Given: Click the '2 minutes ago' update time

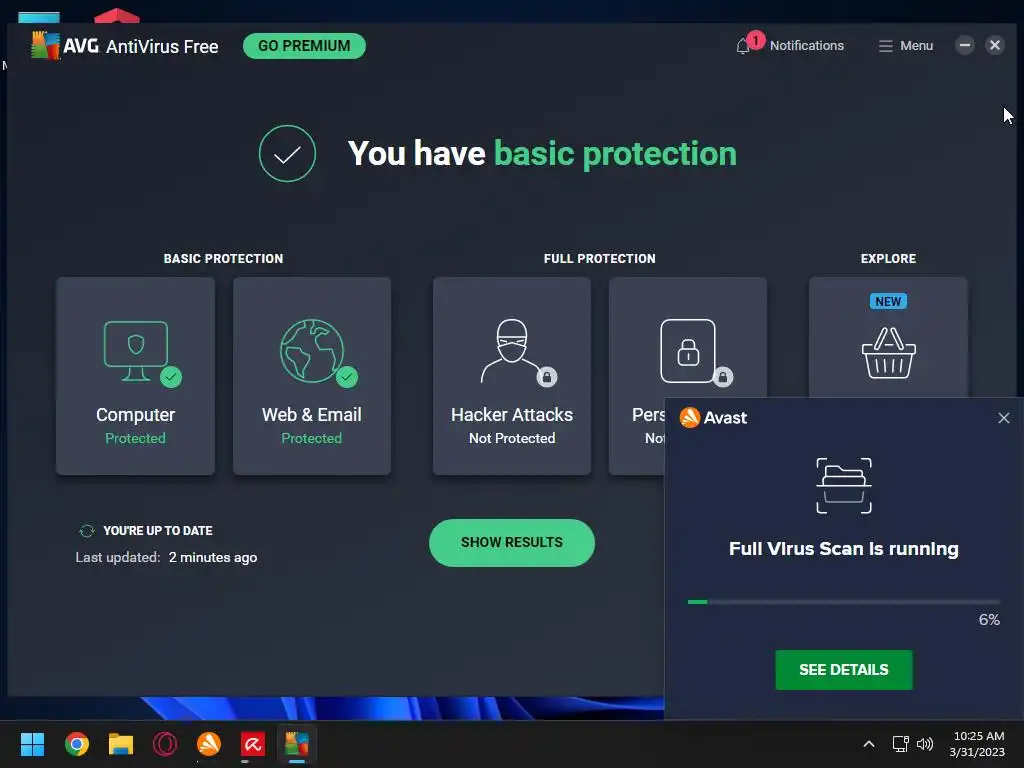Looking at the screenshot, I should tap(213, 558).
